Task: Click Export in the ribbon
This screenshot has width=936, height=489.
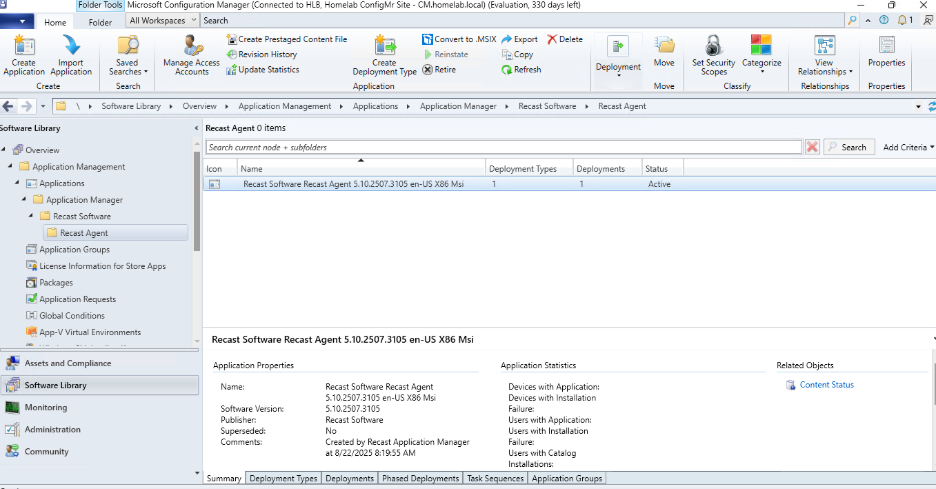Action: coord(519,39)
